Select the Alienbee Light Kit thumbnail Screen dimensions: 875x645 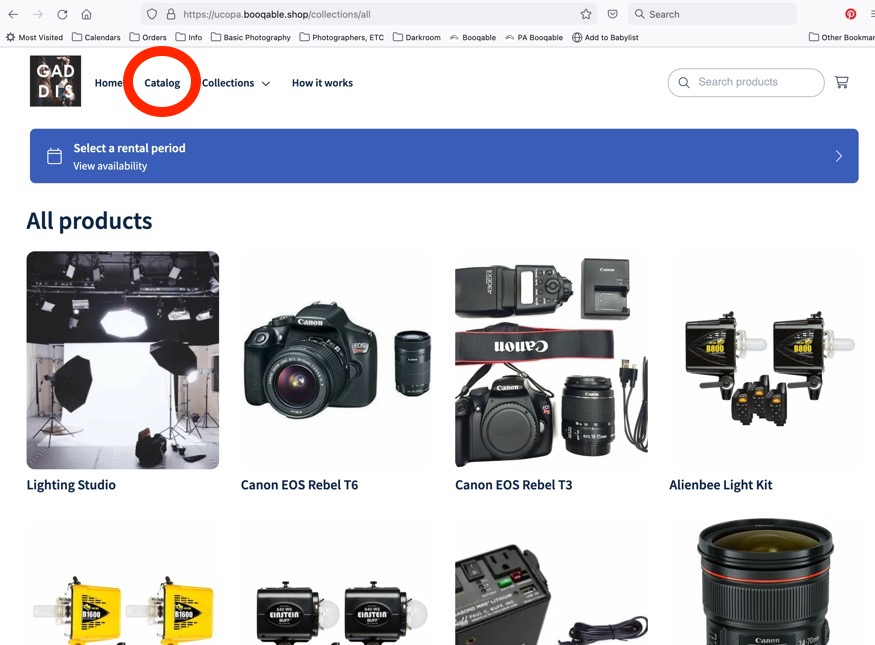point(766,360)
